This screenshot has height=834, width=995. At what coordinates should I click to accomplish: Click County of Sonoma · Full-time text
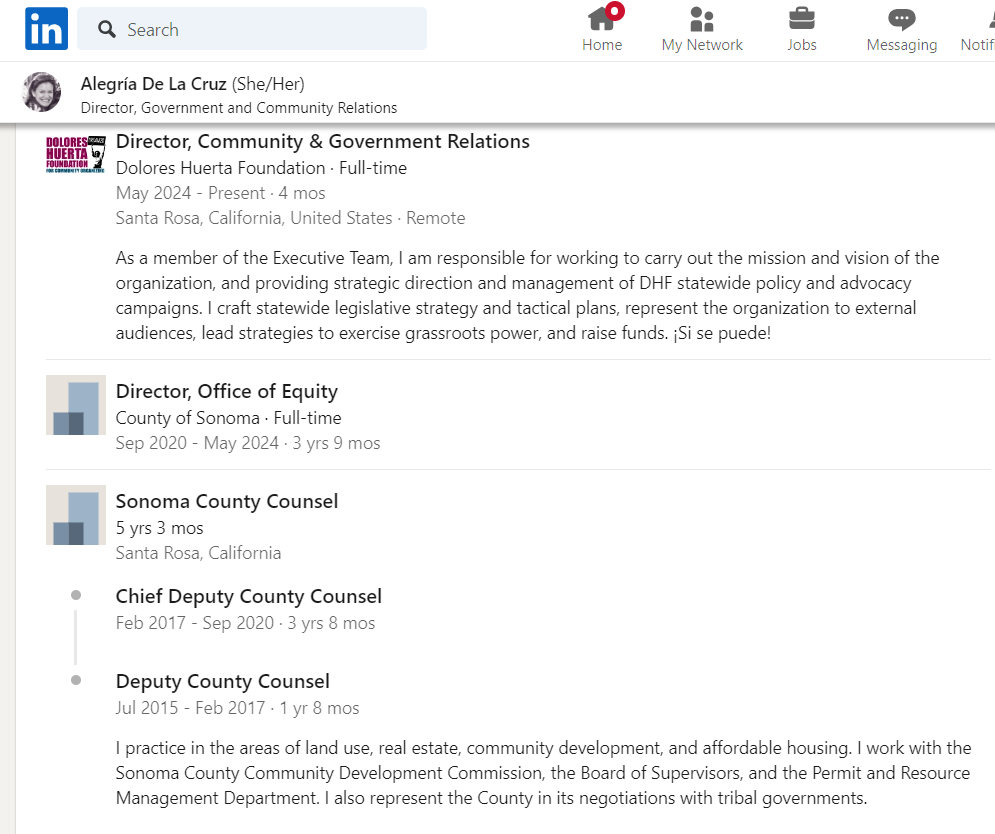pos(228,418)
